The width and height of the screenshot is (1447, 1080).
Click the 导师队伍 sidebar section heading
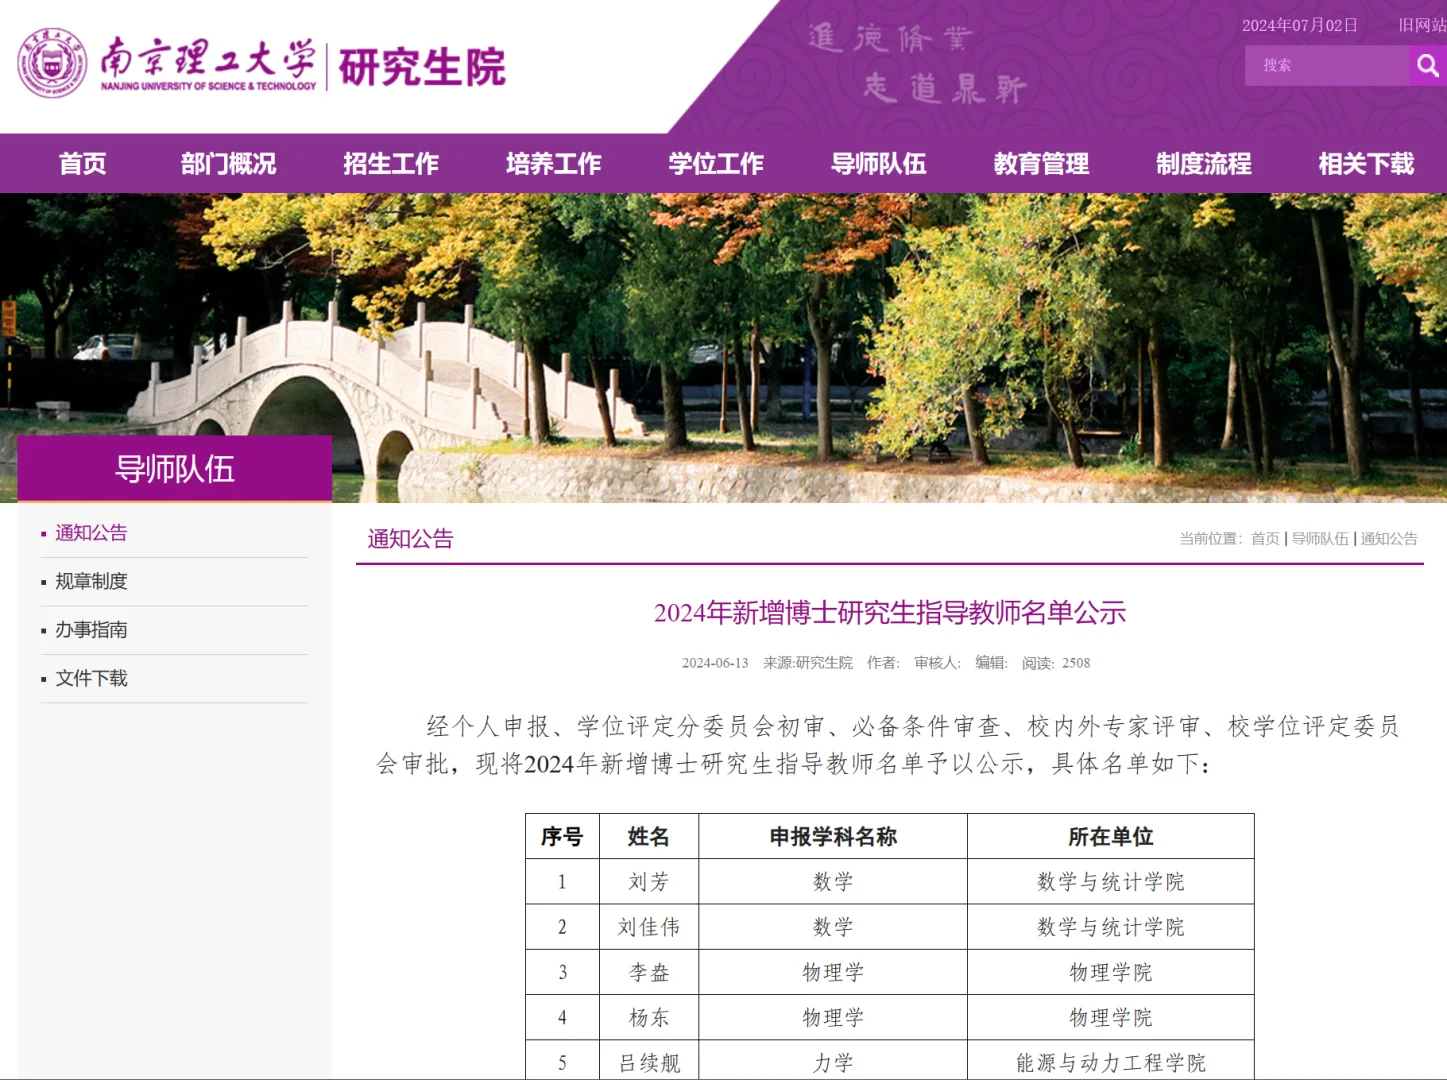click(x=175, y=469)
